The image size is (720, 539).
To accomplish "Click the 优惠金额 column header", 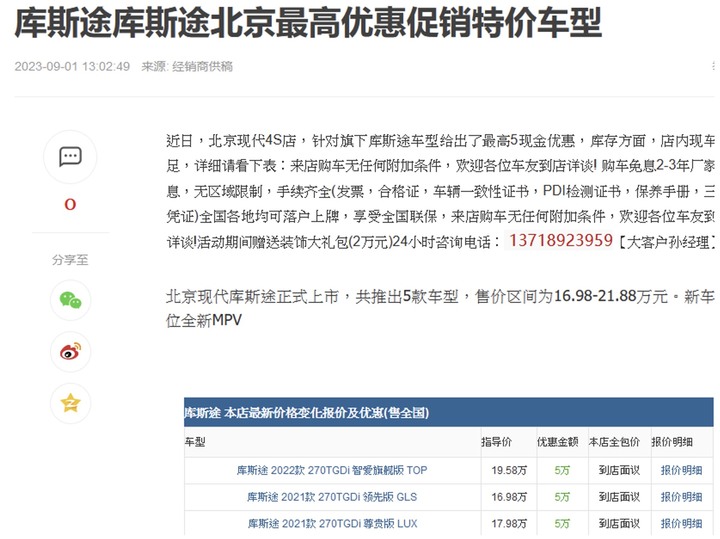I will tap(557, 442).
